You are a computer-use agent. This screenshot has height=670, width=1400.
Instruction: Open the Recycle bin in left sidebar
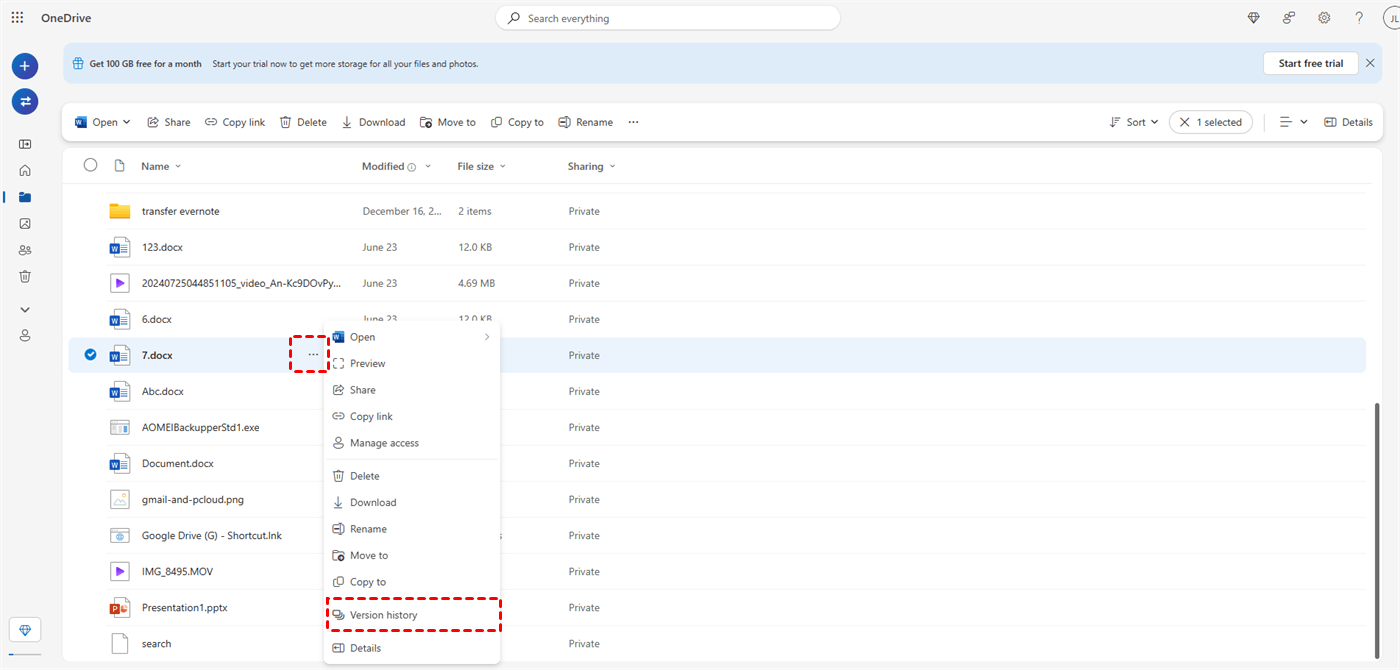[25, 276]
